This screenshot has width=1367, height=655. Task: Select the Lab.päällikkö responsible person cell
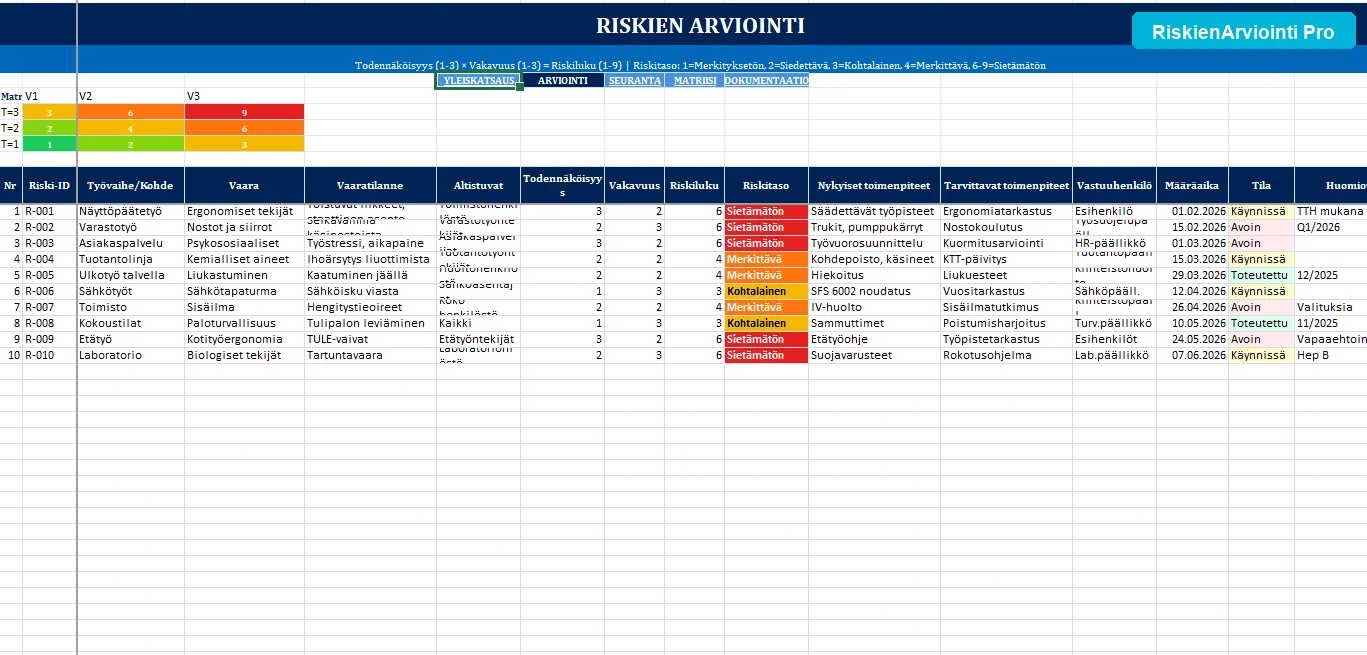(1114, 355)
